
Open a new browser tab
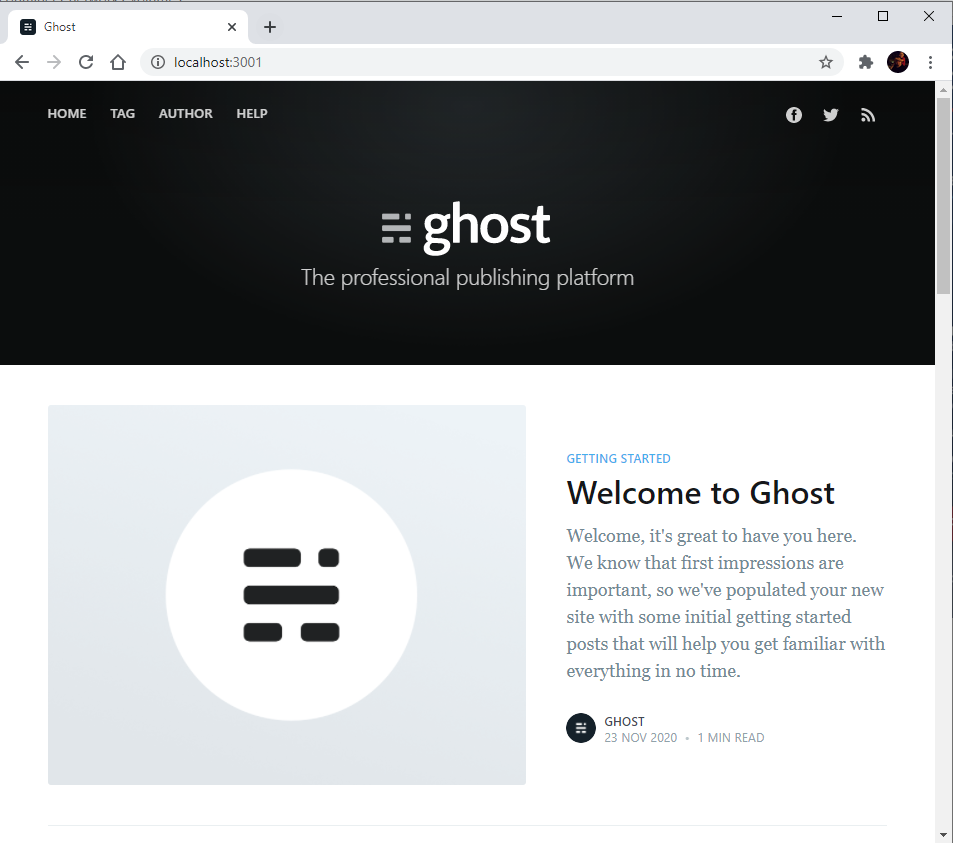pos(270,27)
